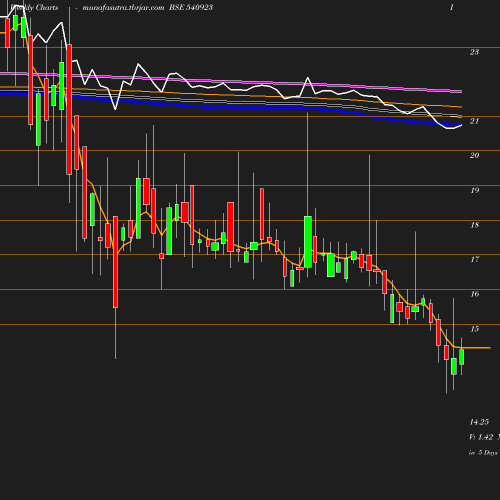Click the price axis label 18
This screenshot has height=500, width=500.
[x=474, y=225]
